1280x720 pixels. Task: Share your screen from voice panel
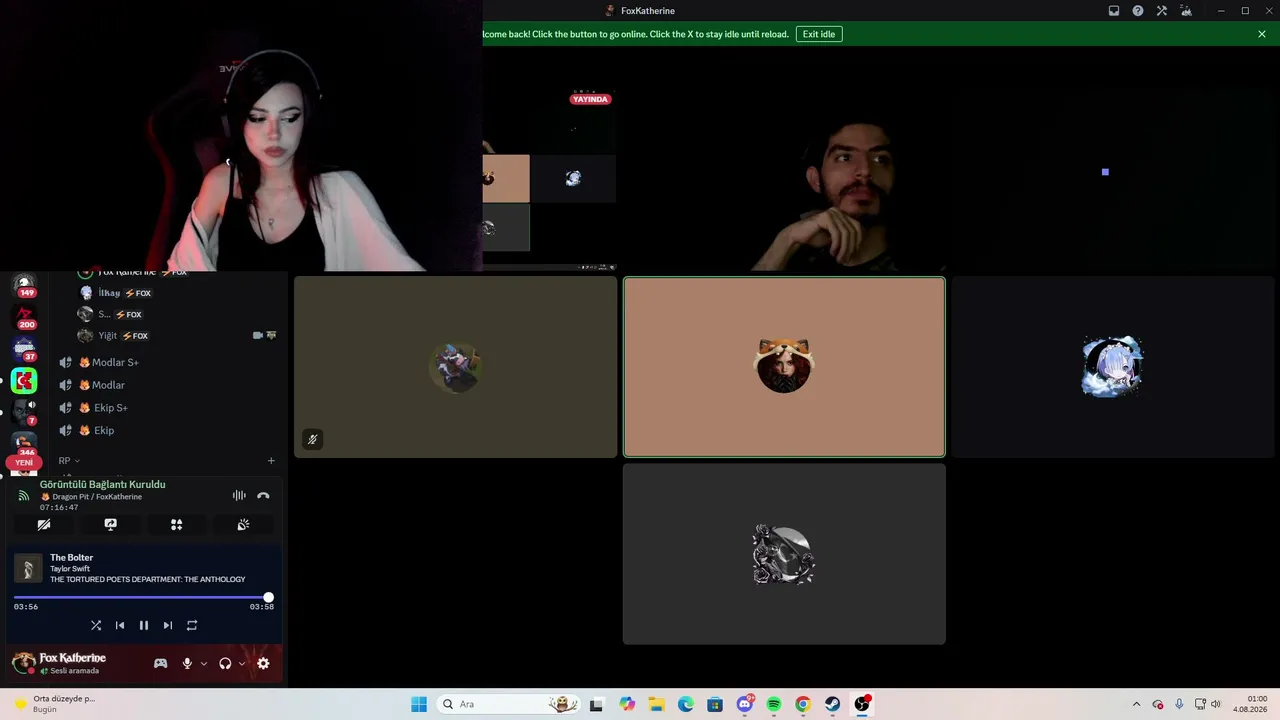pyautogui.click(x=110, y=524)
